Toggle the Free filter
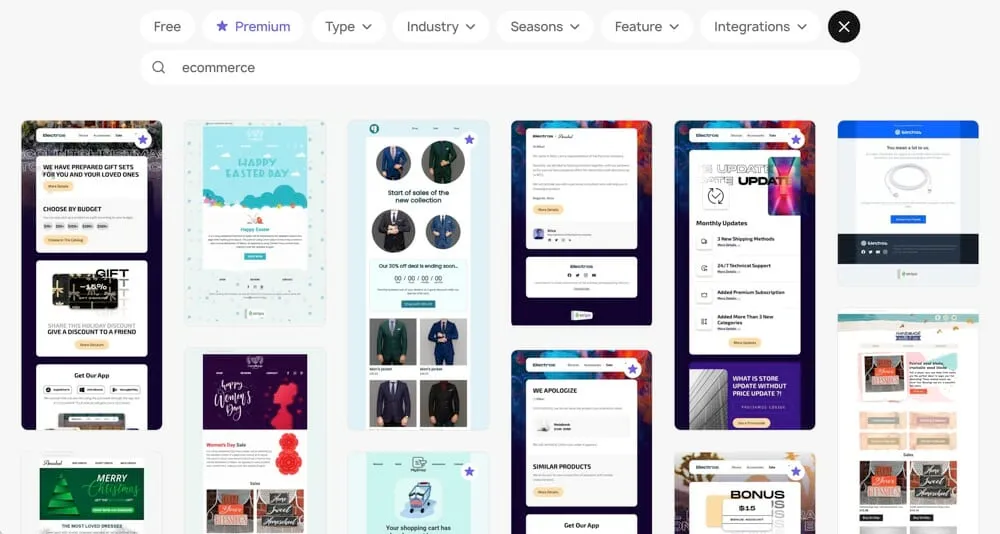 (167, 27)
